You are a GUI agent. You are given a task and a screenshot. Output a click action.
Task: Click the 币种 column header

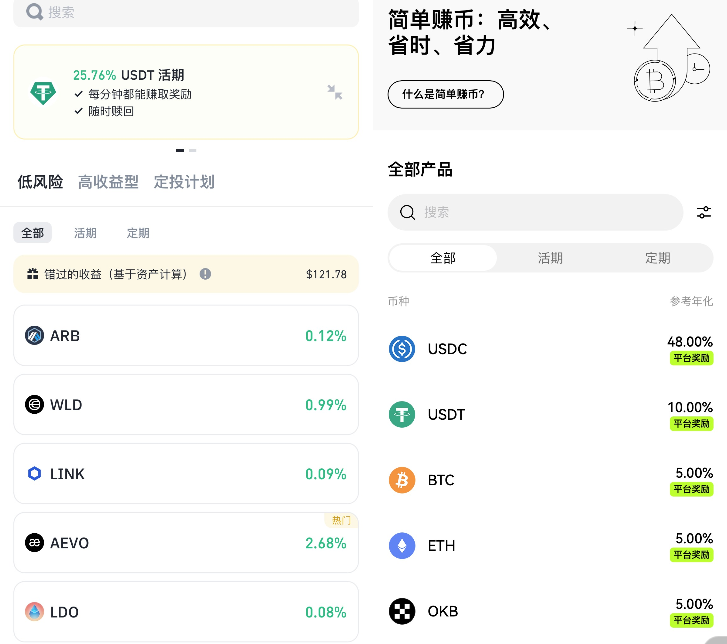(399, 301)
